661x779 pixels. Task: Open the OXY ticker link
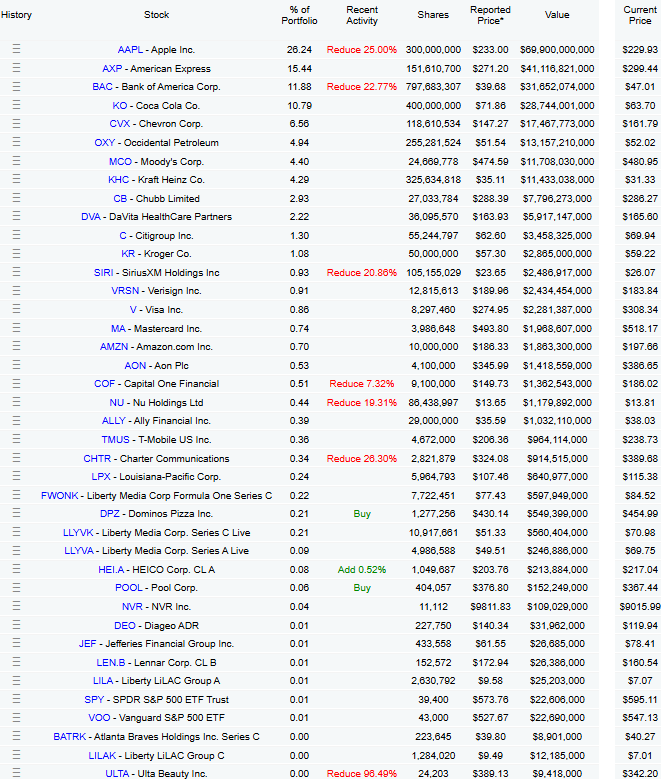(105, 143)
